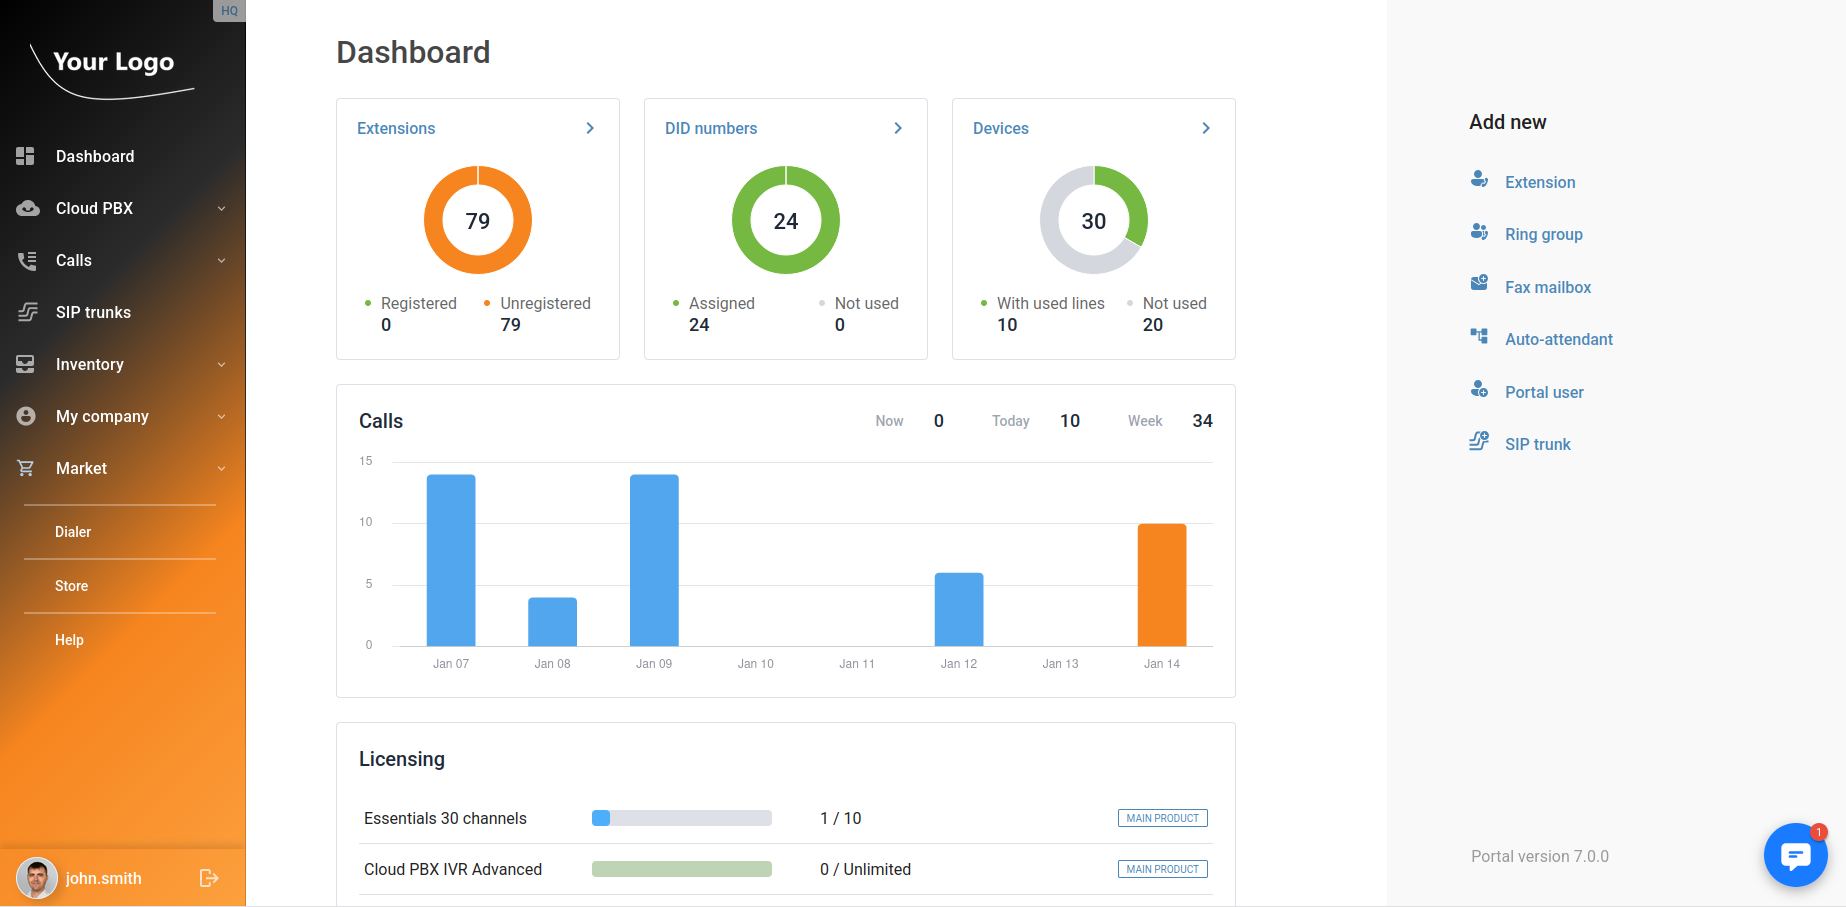Open the Extensions card arrow
The image size is (1846, 907).
[590, 128]
